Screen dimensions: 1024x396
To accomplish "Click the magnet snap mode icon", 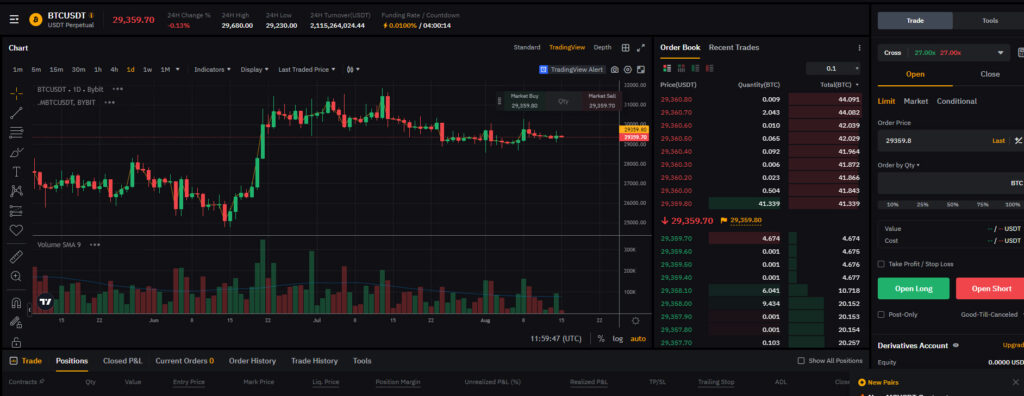I will click(16, 303).
